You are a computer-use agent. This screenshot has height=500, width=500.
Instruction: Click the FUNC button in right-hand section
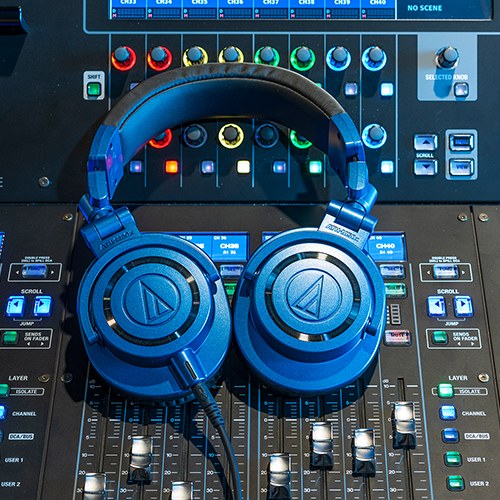pyautogui.click(x=446, y=272)
